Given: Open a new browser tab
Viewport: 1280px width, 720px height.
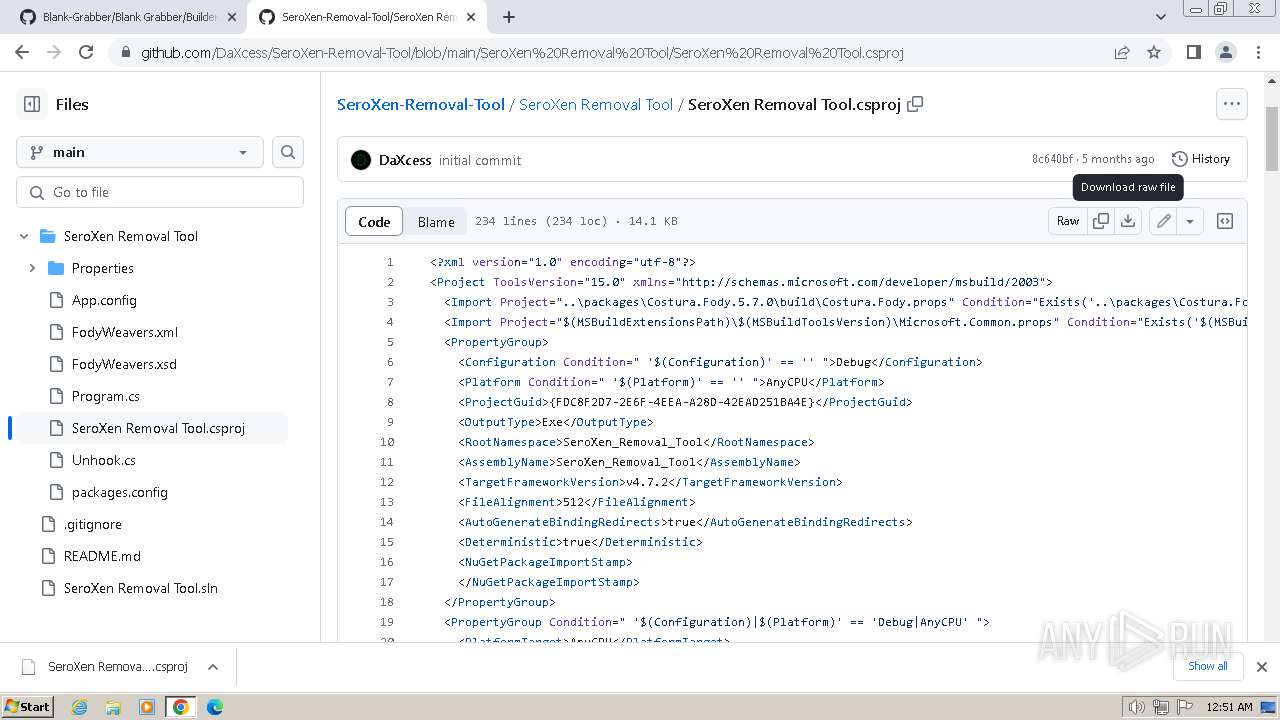Looking at the screenshot, I should pyautogui.click(x=508, y=17).
